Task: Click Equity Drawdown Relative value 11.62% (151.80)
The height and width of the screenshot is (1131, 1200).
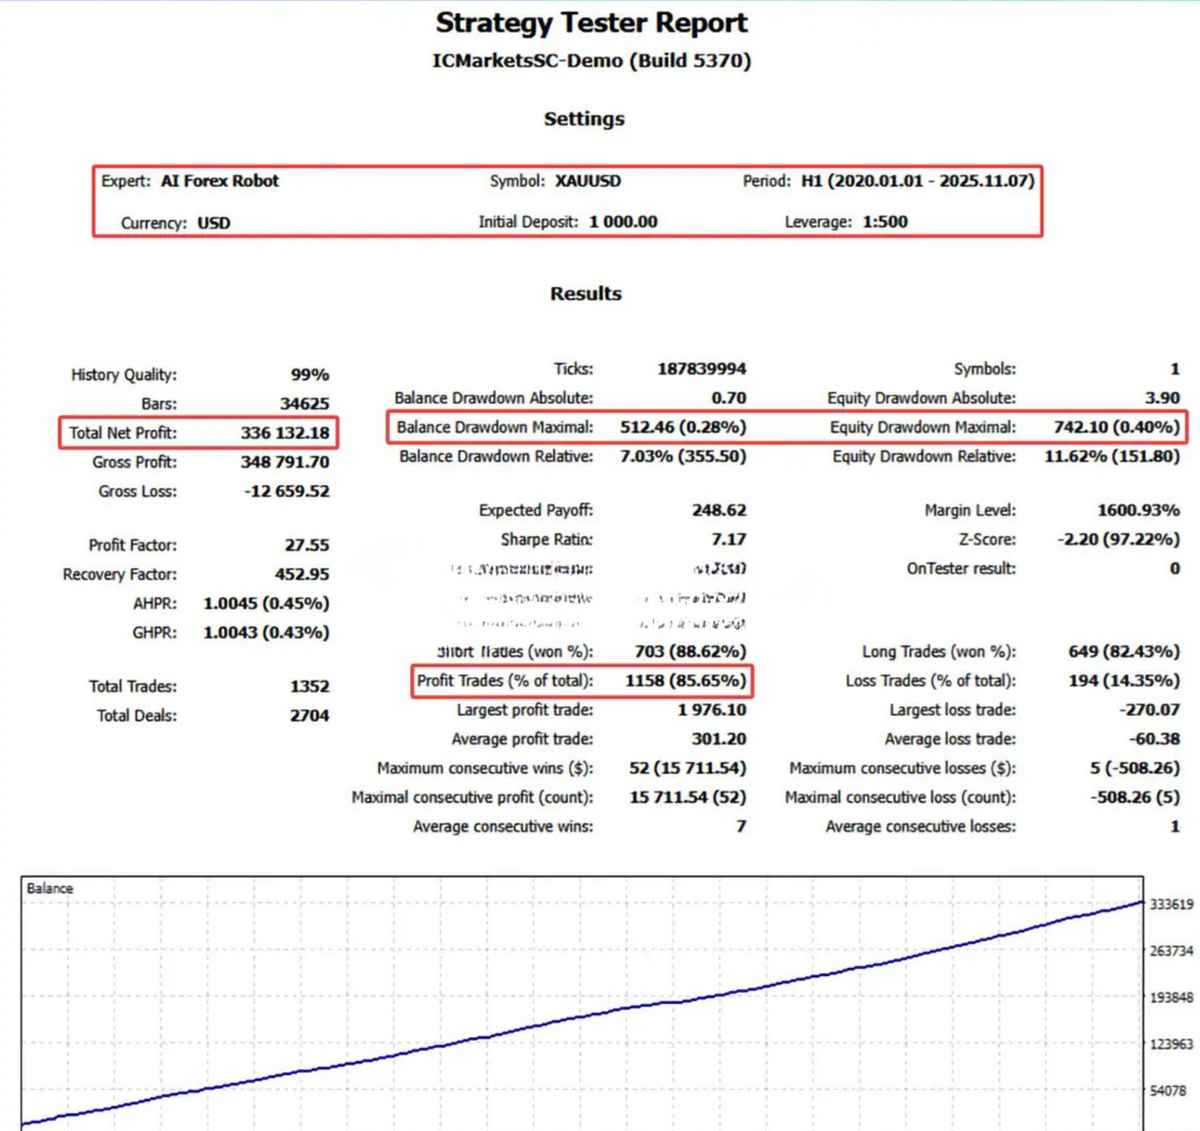Action: coord(1112,456)
